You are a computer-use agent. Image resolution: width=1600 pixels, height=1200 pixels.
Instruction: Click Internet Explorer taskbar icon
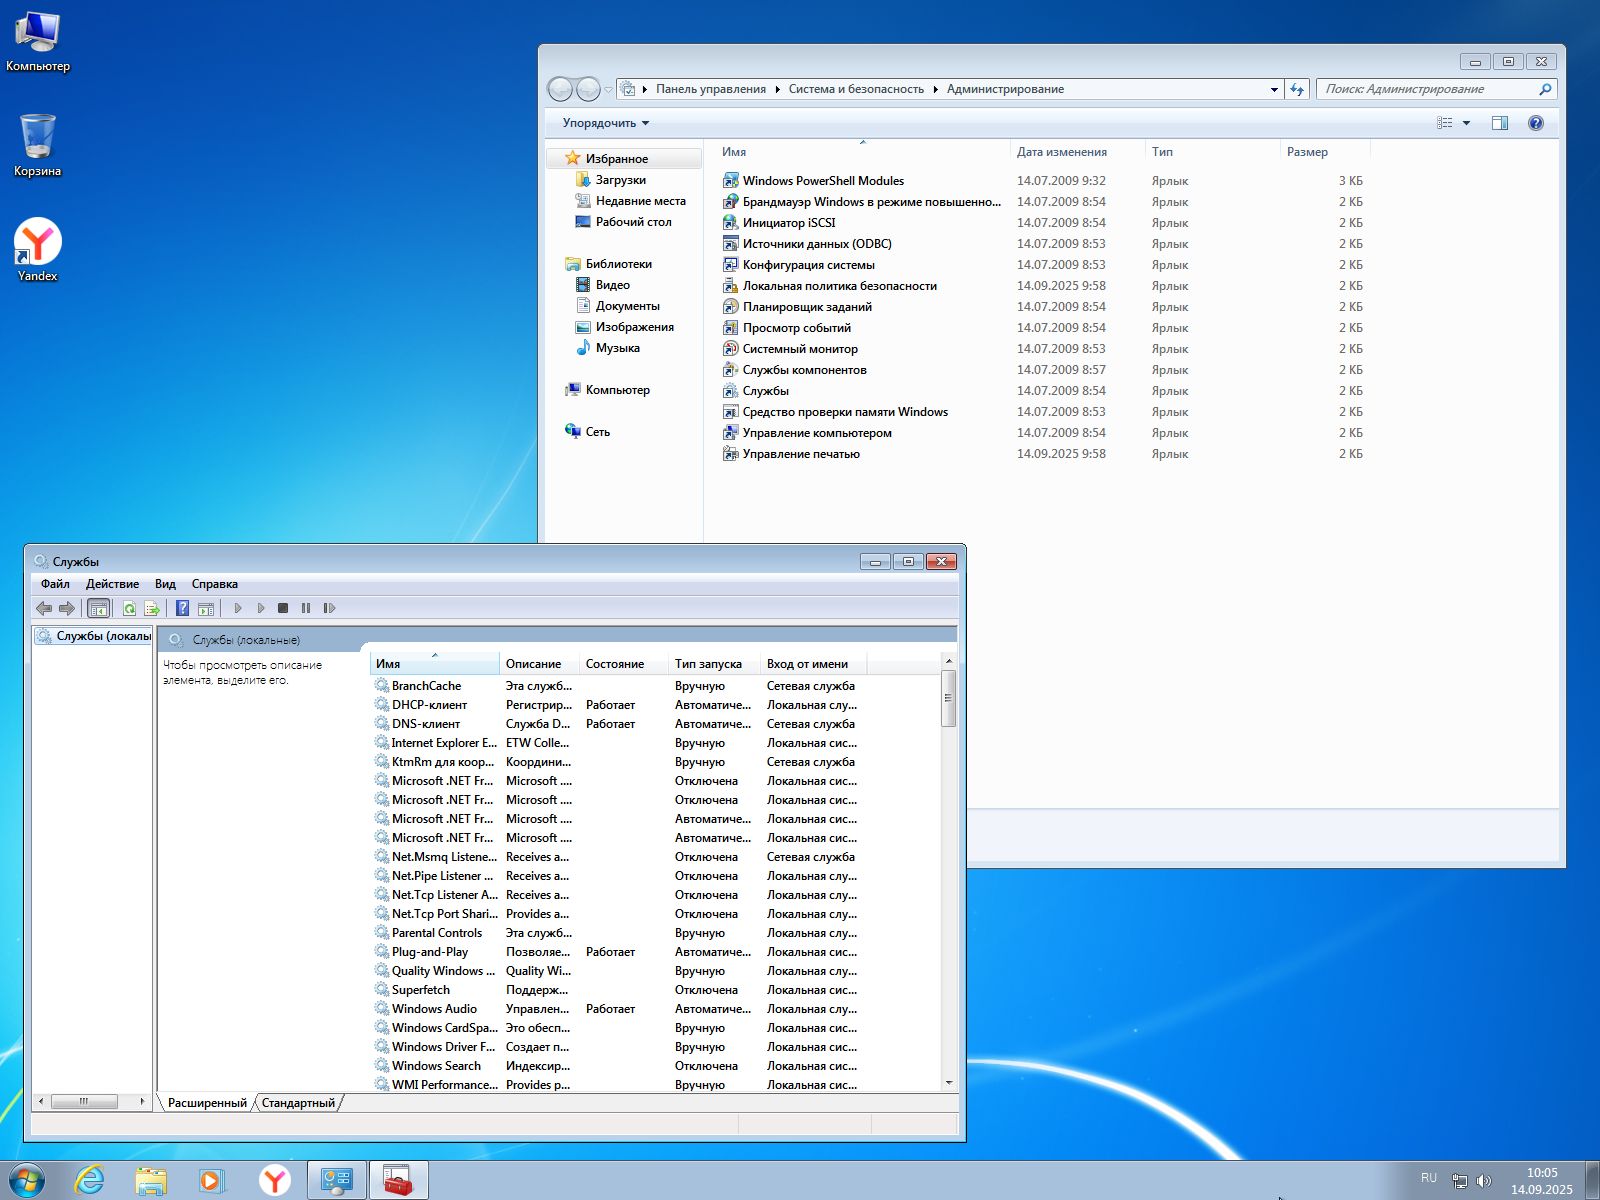pyautogui.click(x=90, y=1181)
